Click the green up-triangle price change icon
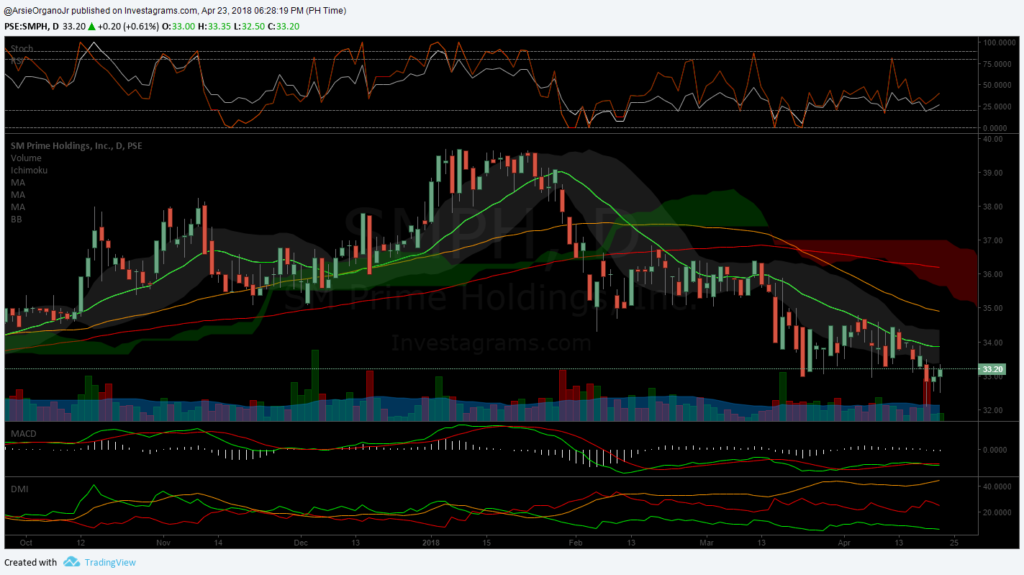Screen dimensions: 1024x575 pos(91,26)
